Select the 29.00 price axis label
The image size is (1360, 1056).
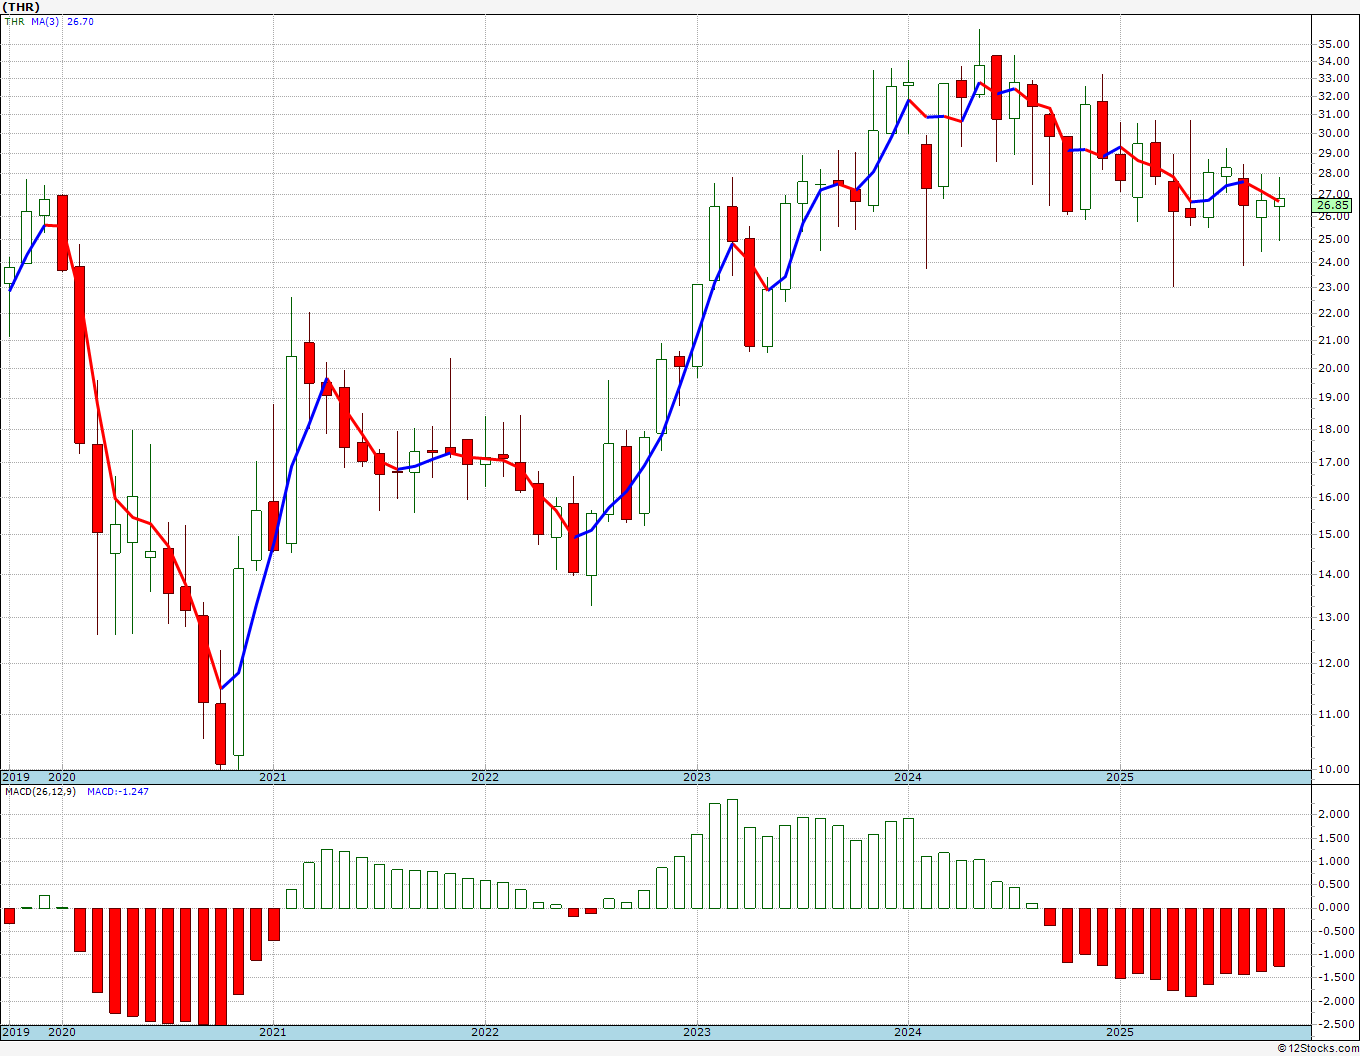(1333, 153)
